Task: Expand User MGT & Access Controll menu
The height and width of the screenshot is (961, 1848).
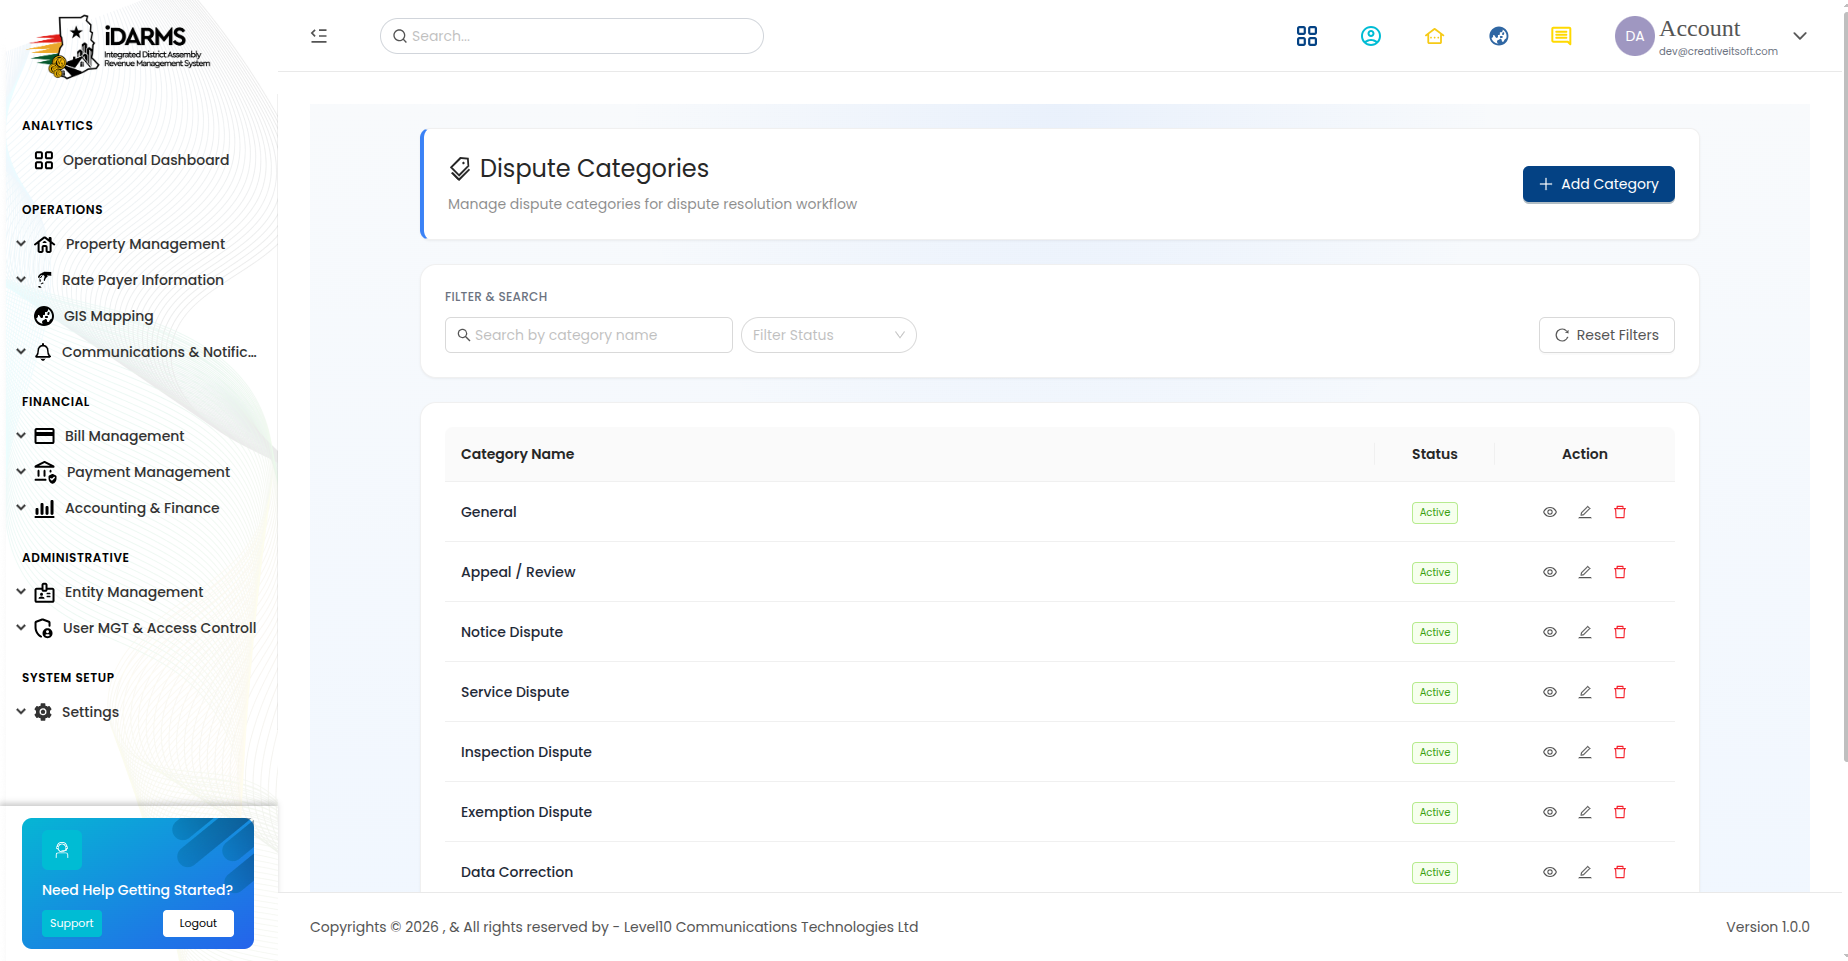Action: pos(21,628)
